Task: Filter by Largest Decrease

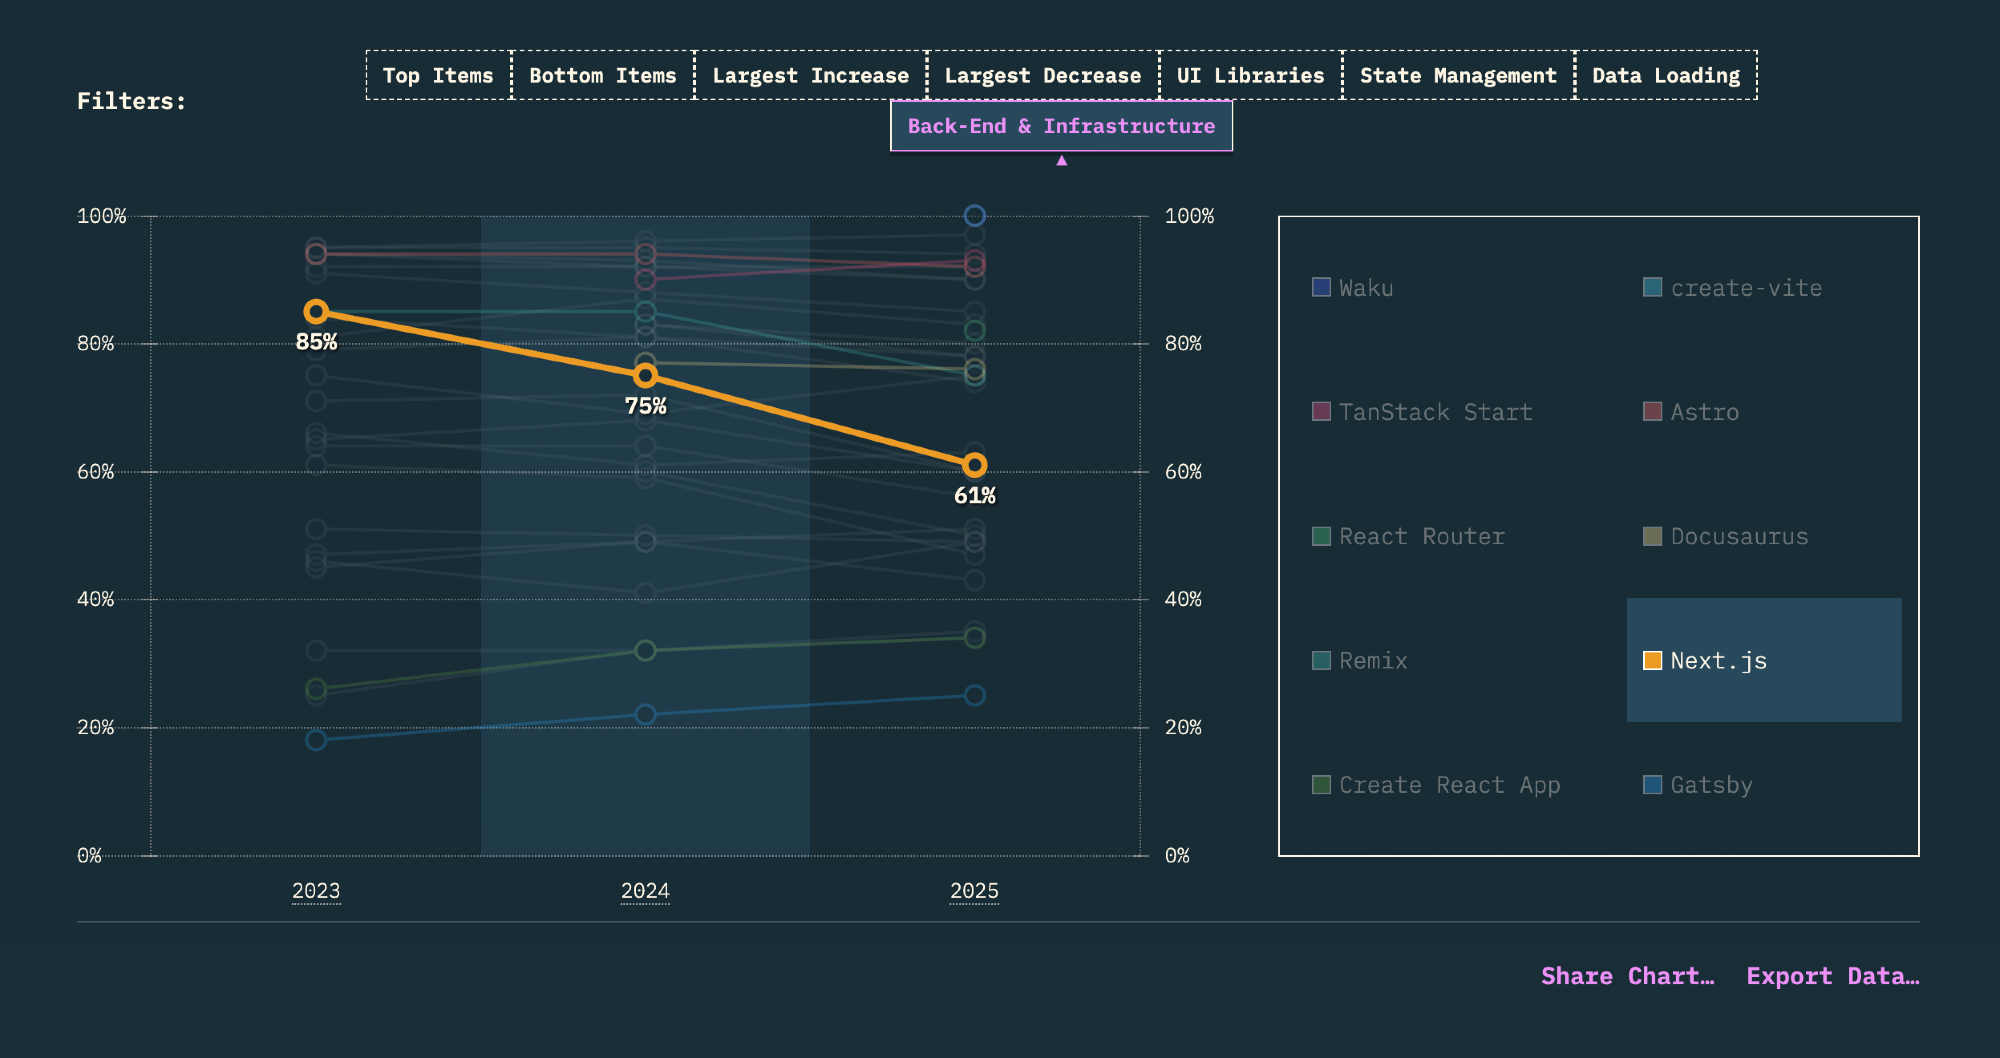Action: 1042,76
